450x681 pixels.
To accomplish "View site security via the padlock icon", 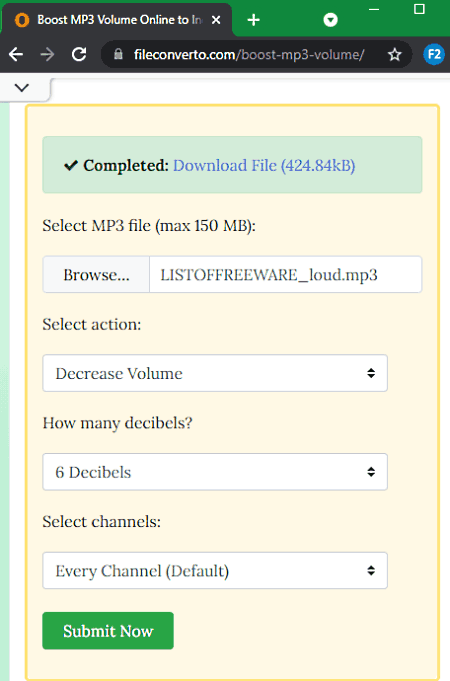I will tap(118, 54).
